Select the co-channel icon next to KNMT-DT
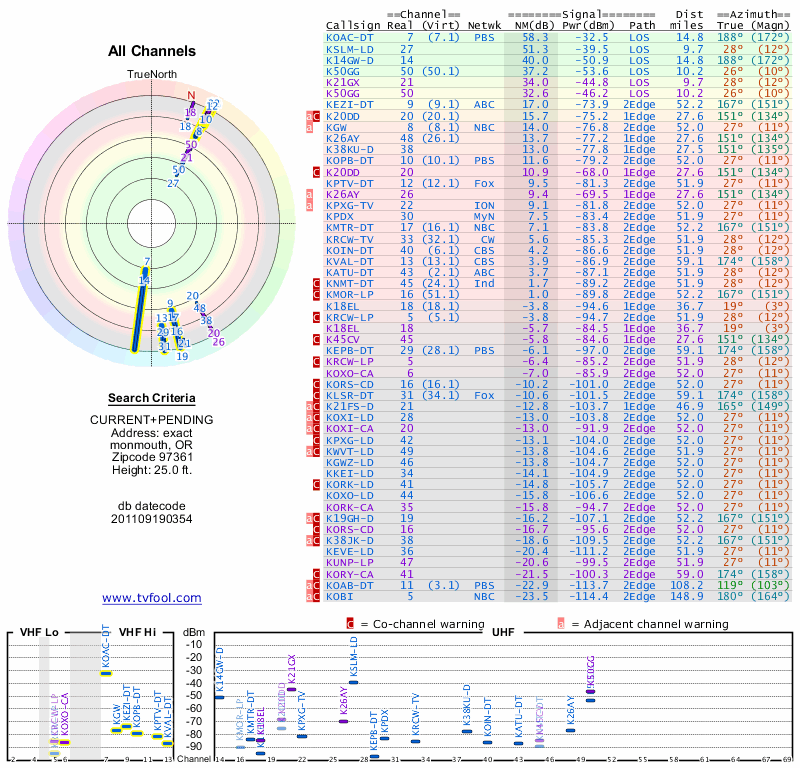This screenshot has width=800, height=768. tap(317, 284)
